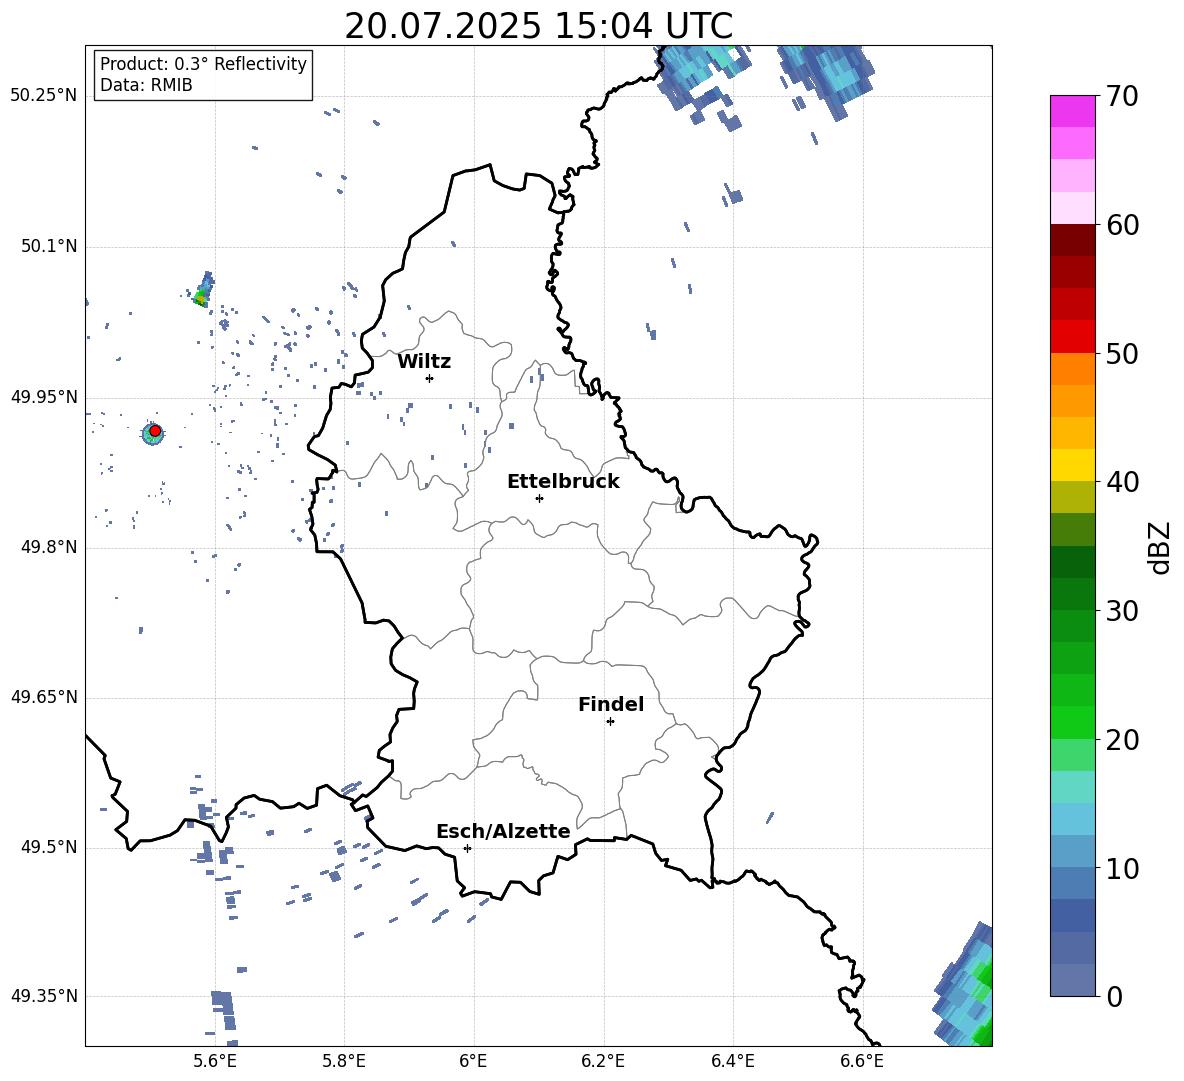The image size is (1184, 1081).
Task: Click the 49.65°N latitude label
Action: pyautogui.click(x=44, y=697)
